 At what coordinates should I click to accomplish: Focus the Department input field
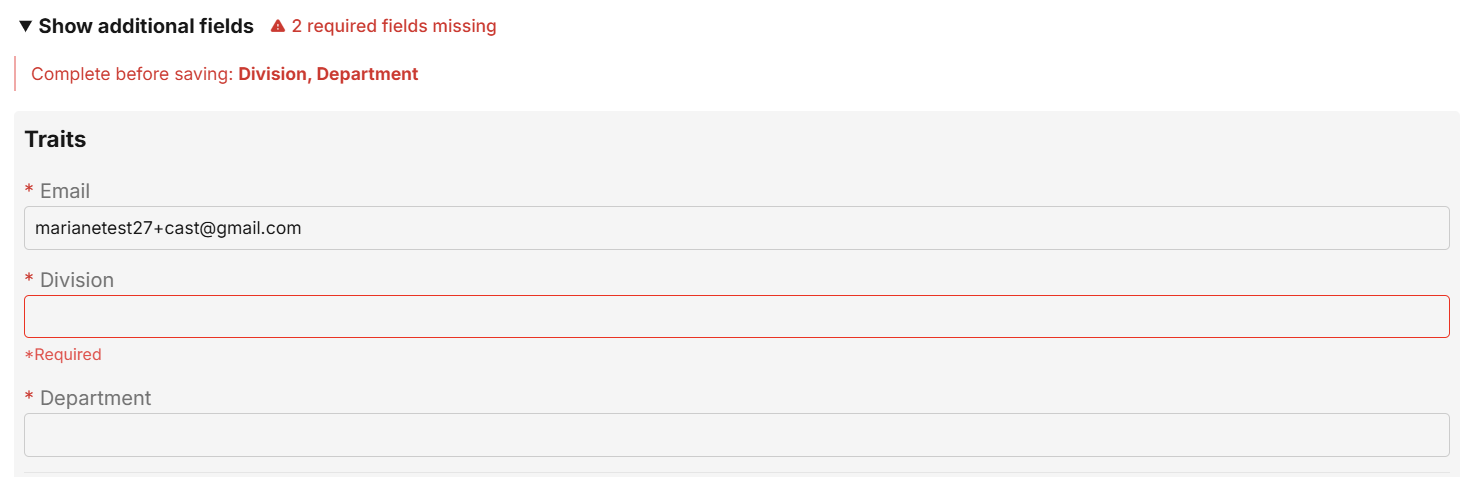(736, 435)
